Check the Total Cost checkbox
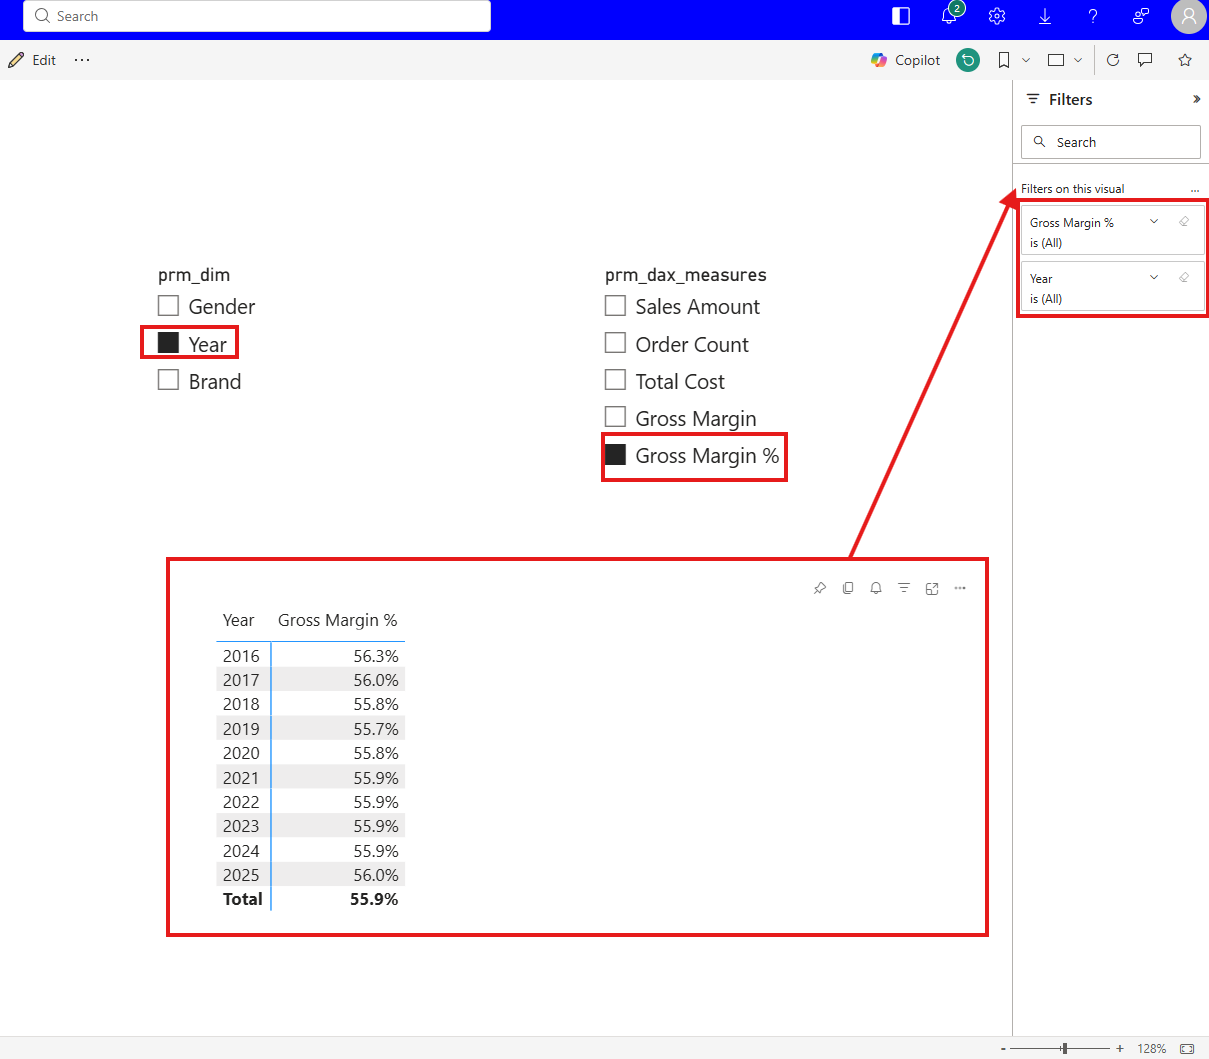The image size is (1209, 1059). tap(615, 381)
